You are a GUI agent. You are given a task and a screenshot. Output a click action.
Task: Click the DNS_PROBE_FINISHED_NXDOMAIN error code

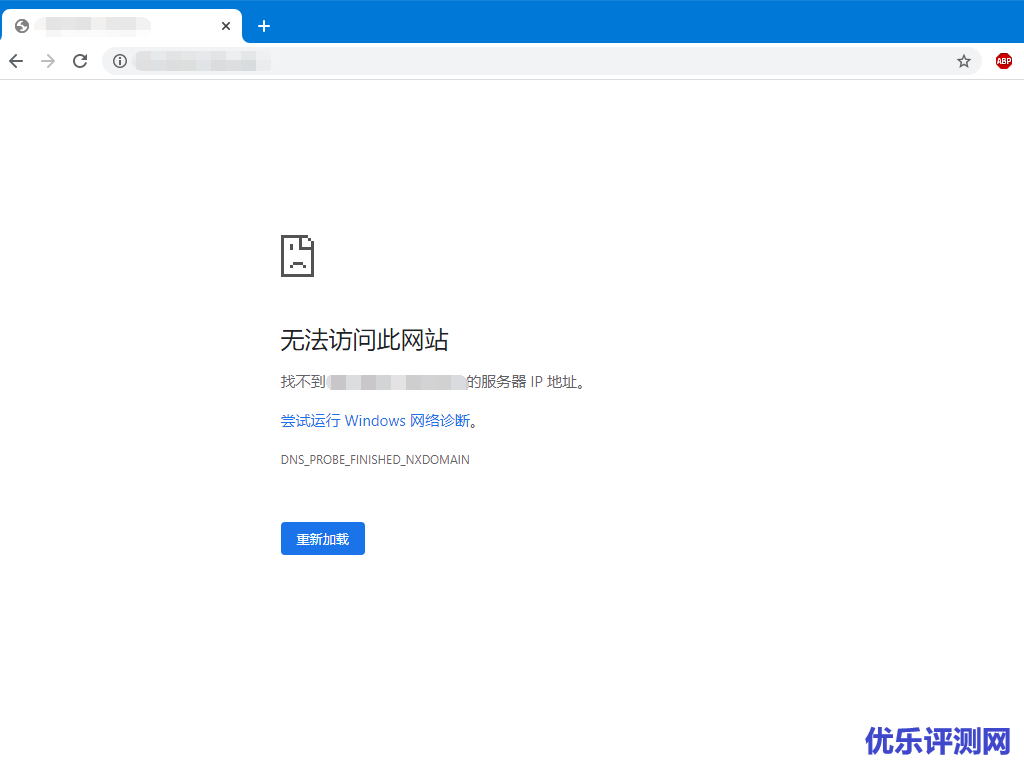point(375,460)
